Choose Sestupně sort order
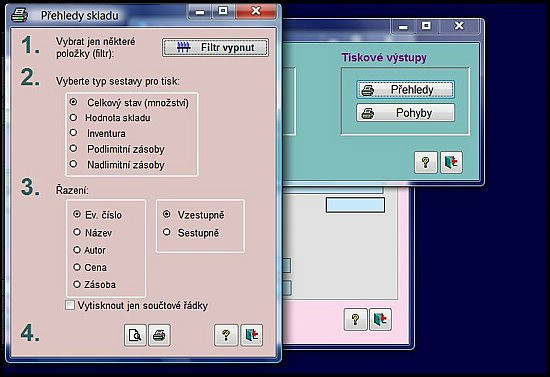This screenshot has width=550, height=377. [167, 232]
